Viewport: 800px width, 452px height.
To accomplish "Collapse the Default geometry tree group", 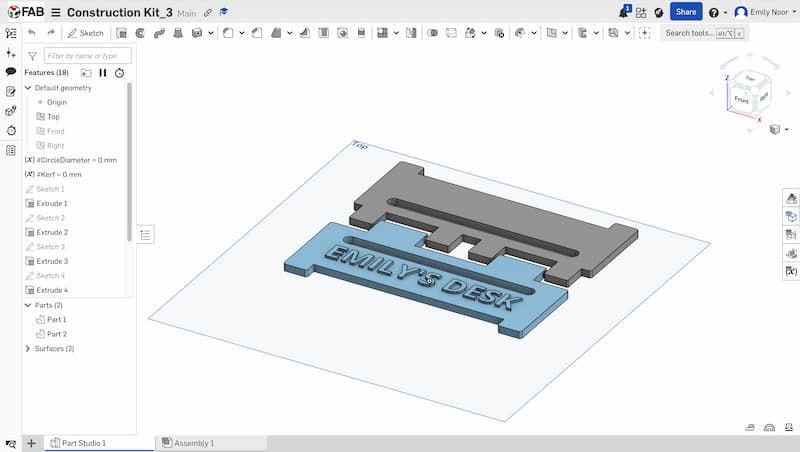I will tap(28, 88).
